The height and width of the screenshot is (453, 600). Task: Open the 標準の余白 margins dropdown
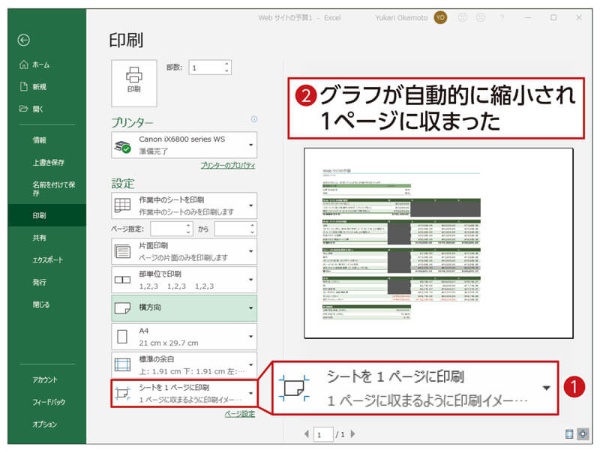(x=184, y=365)
